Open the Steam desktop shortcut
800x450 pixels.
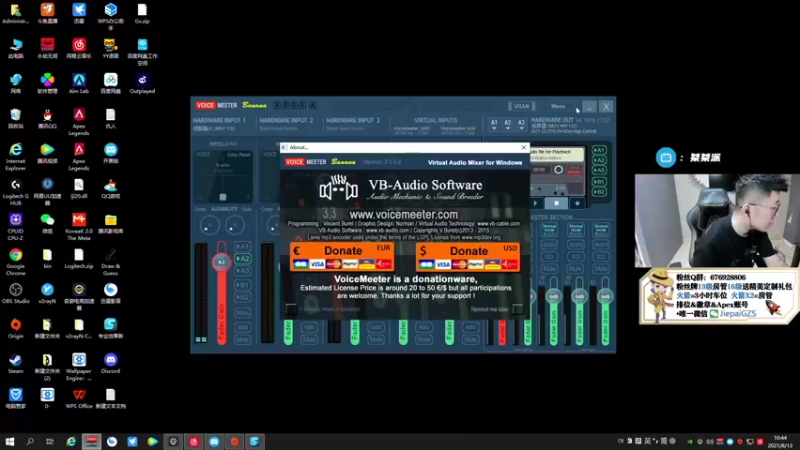click(16, 363)
